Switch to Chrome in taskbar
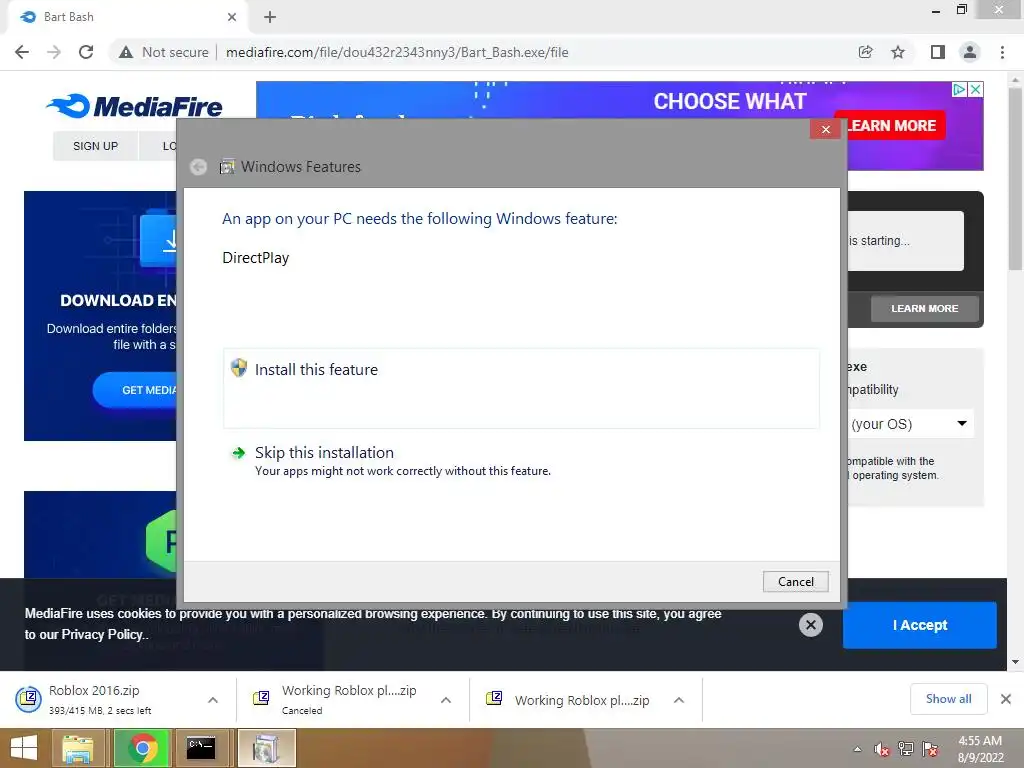The image size is (1024, 768). 142,748
